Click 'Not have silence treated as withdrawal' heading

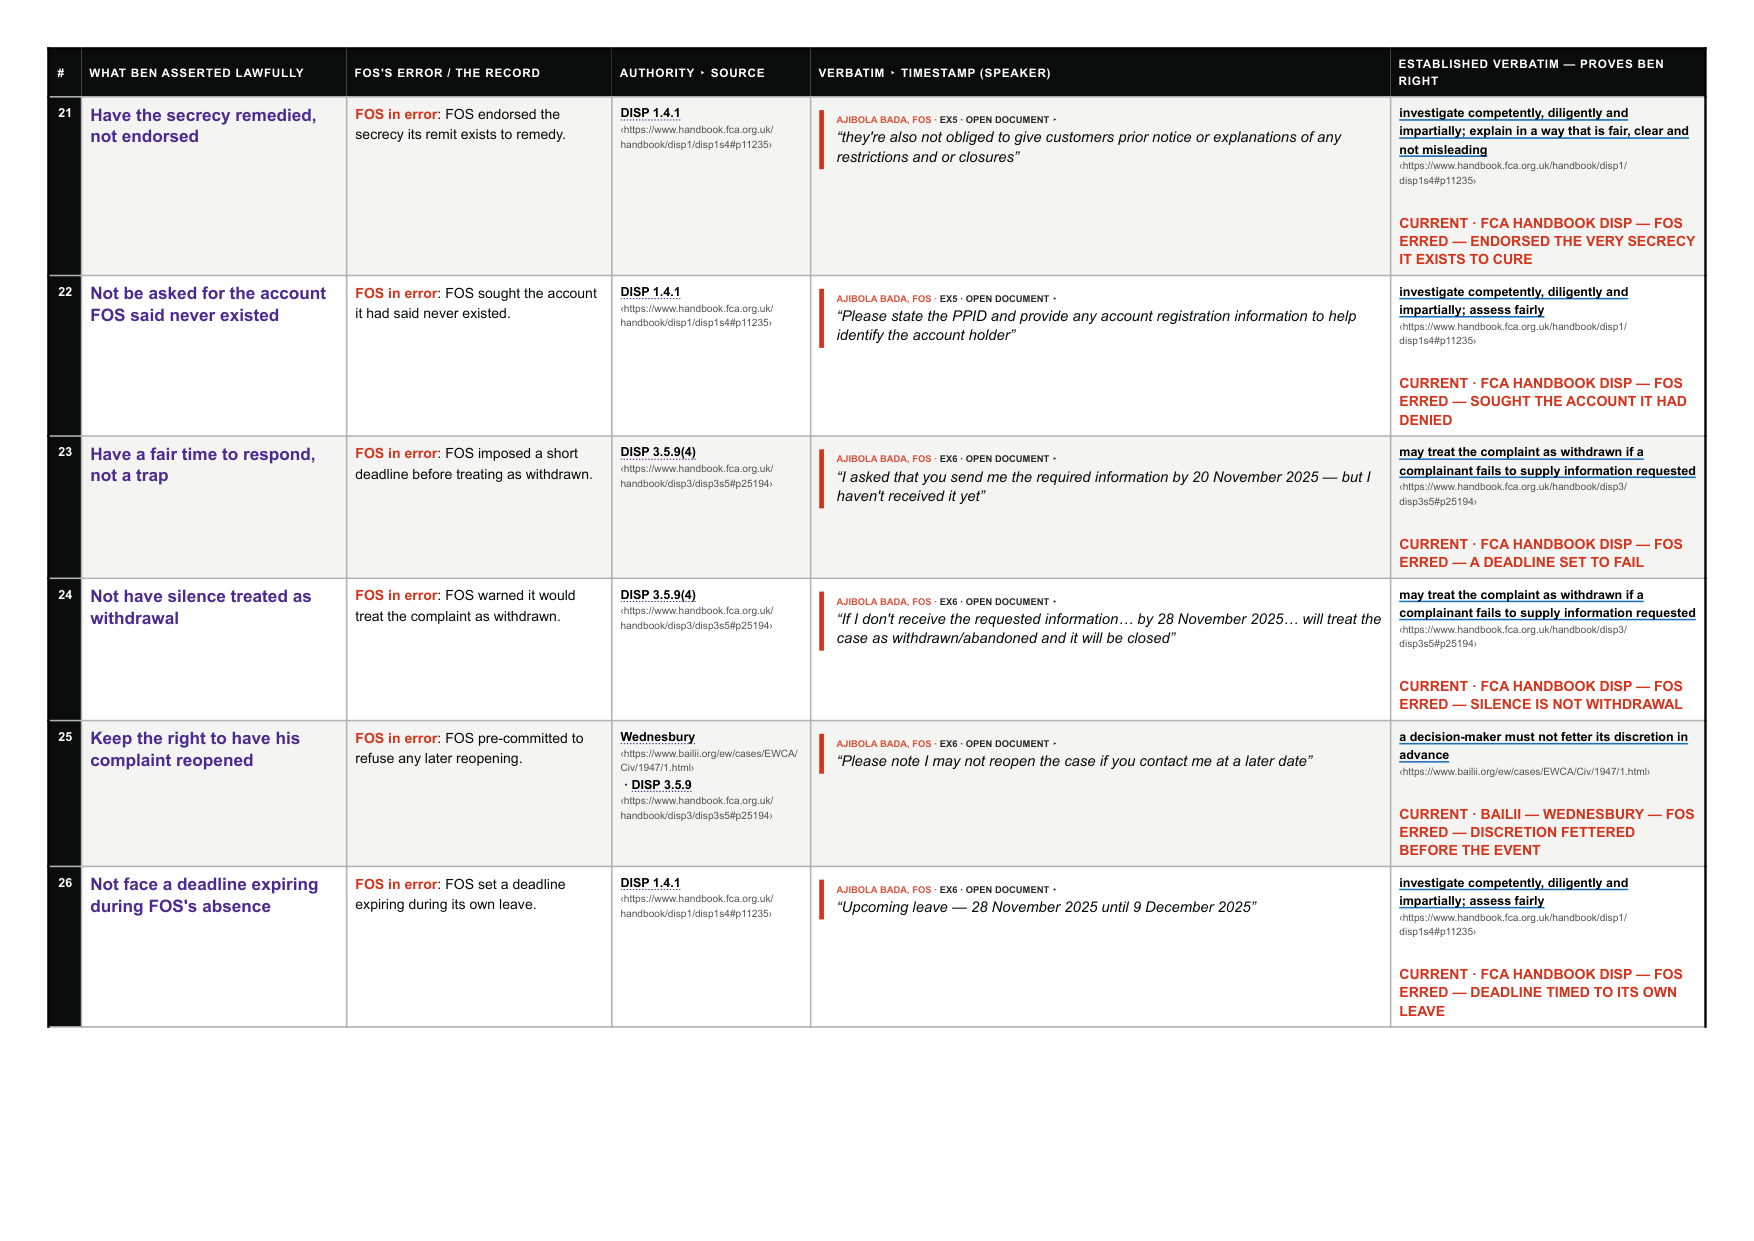point(201,607)
